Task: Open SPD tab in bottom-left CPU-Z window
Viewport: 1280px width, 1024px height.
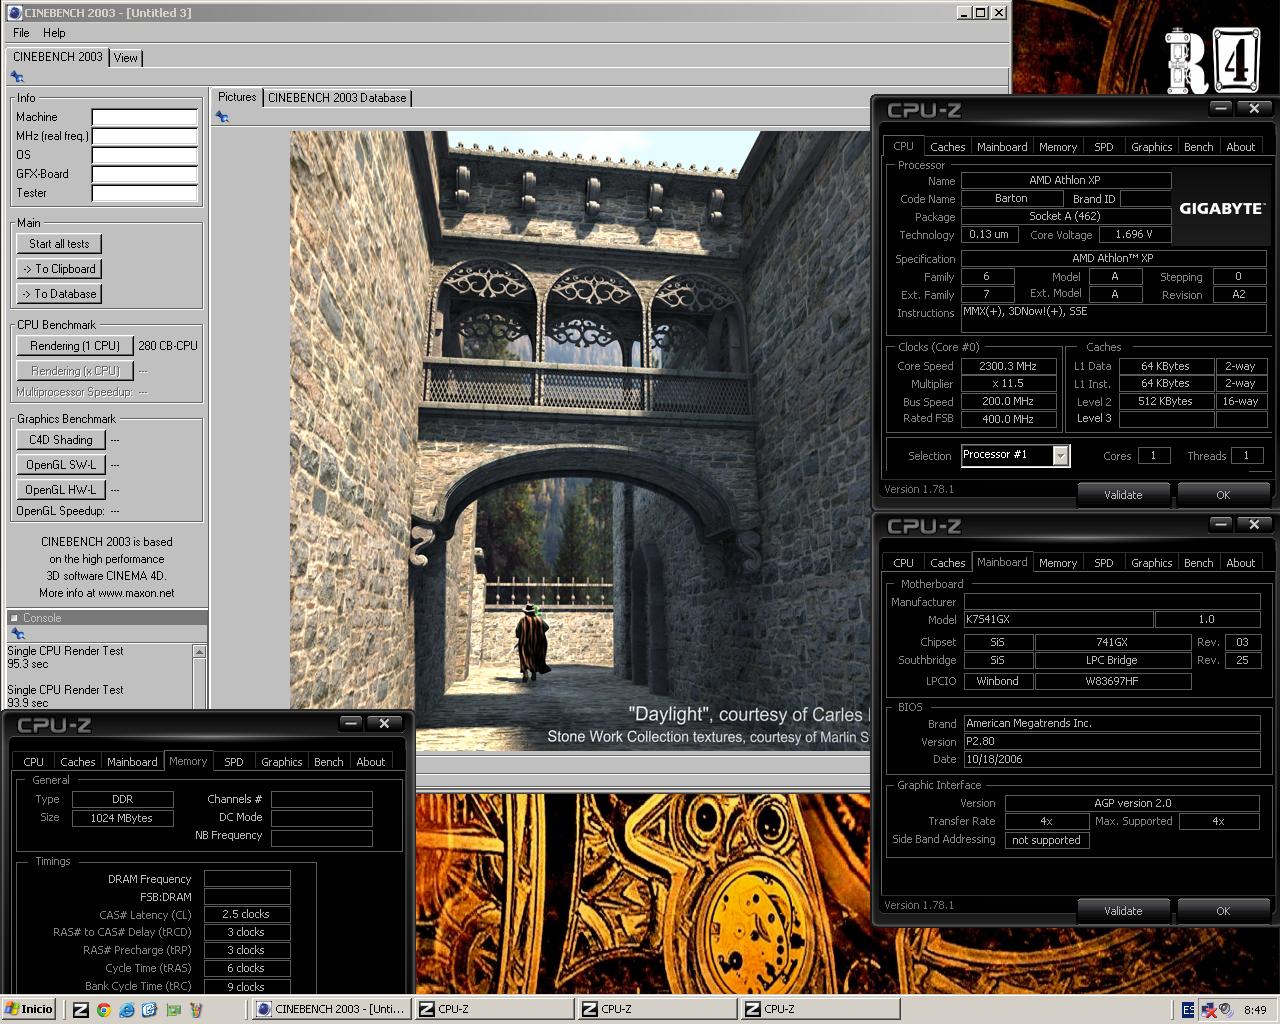Action: [233, 762]
